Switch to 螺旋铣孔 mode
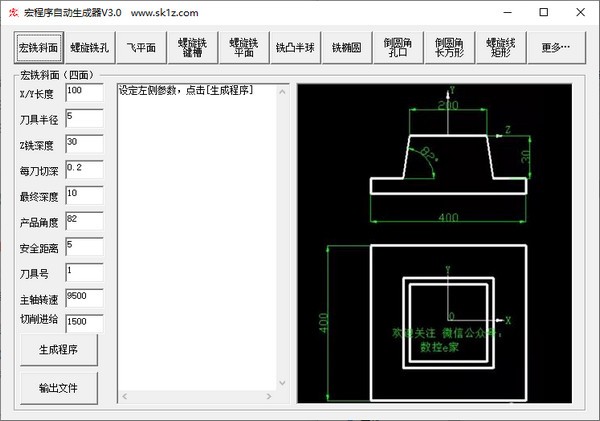The image size is (600, 421). [x=90, y=47]
